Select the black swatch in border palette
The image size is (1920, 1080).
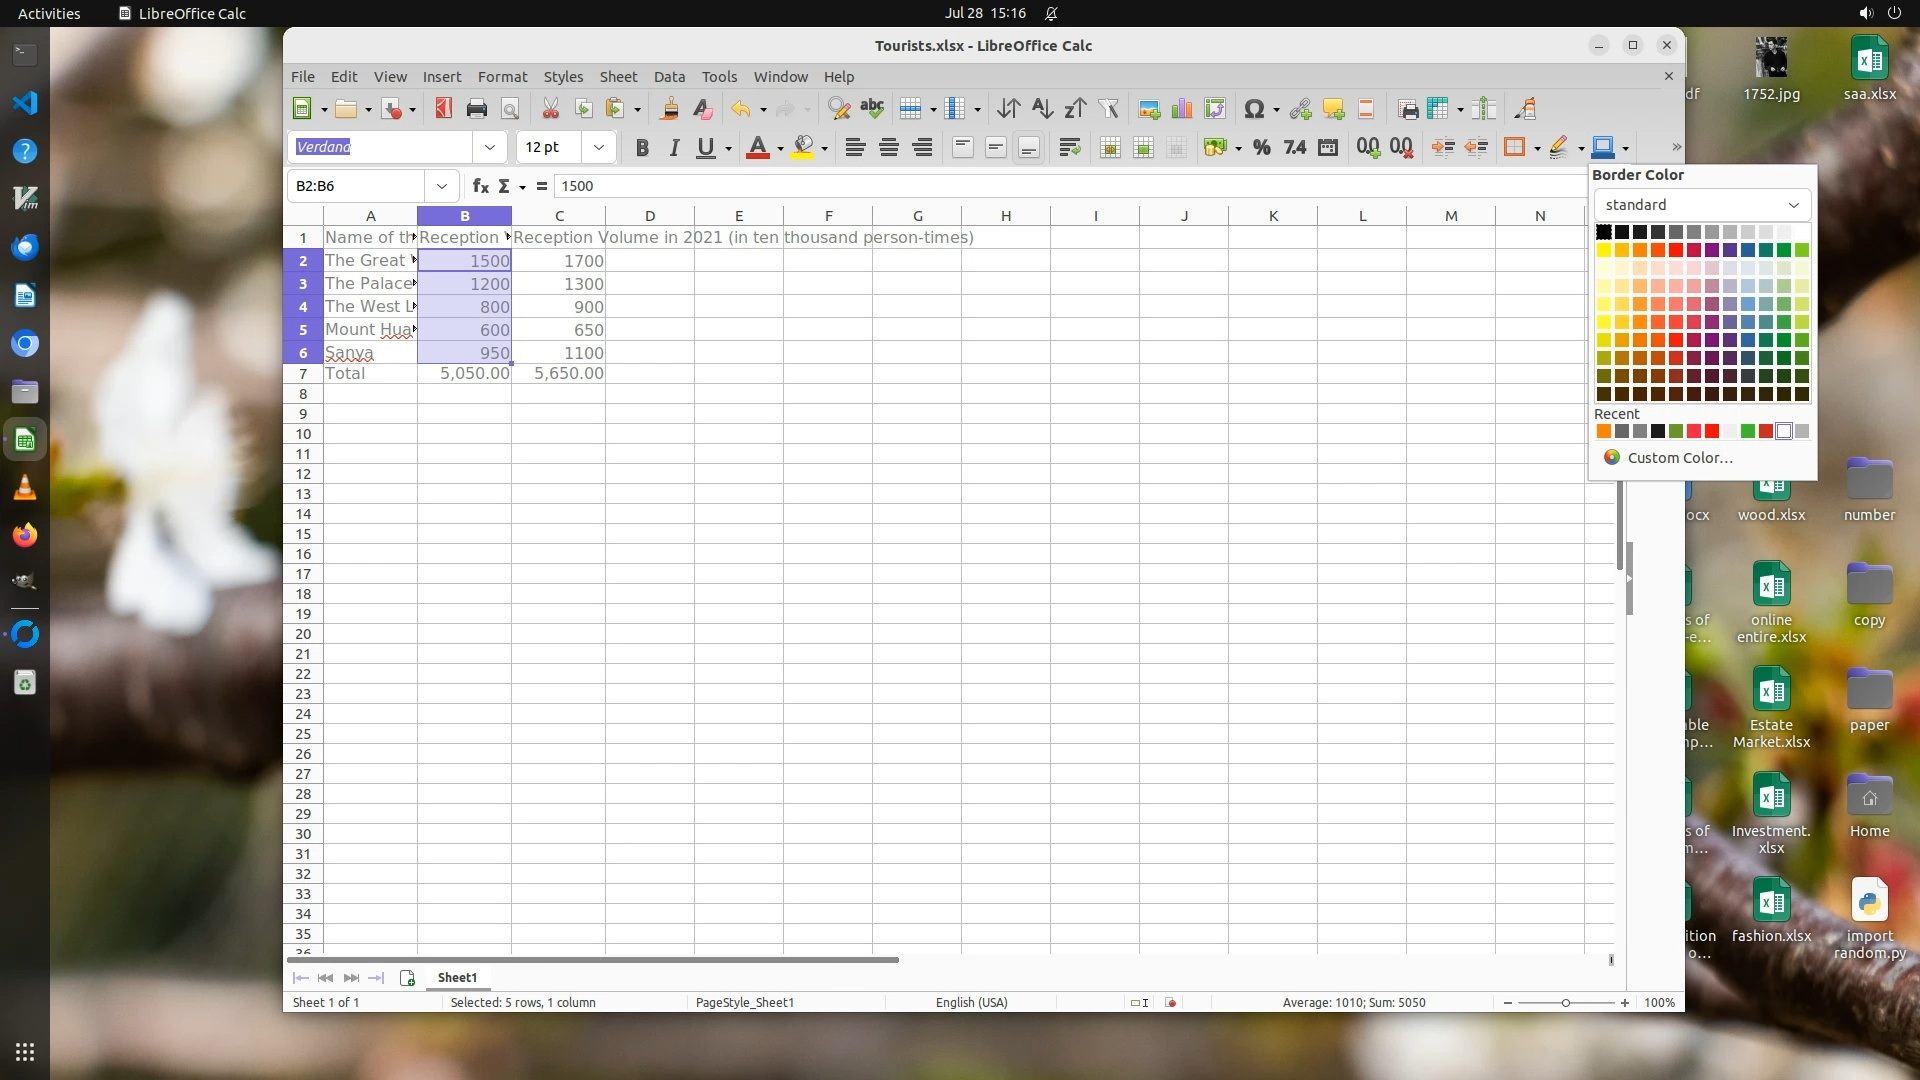coord(1604,232)
